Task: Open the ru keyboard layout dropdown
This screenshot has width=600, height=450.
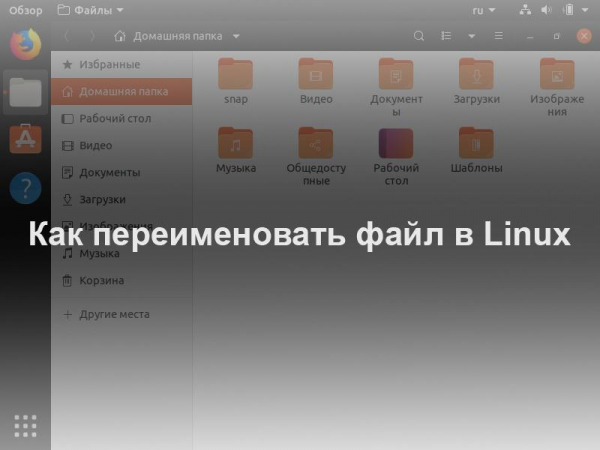Action: [x=484, y=10]
